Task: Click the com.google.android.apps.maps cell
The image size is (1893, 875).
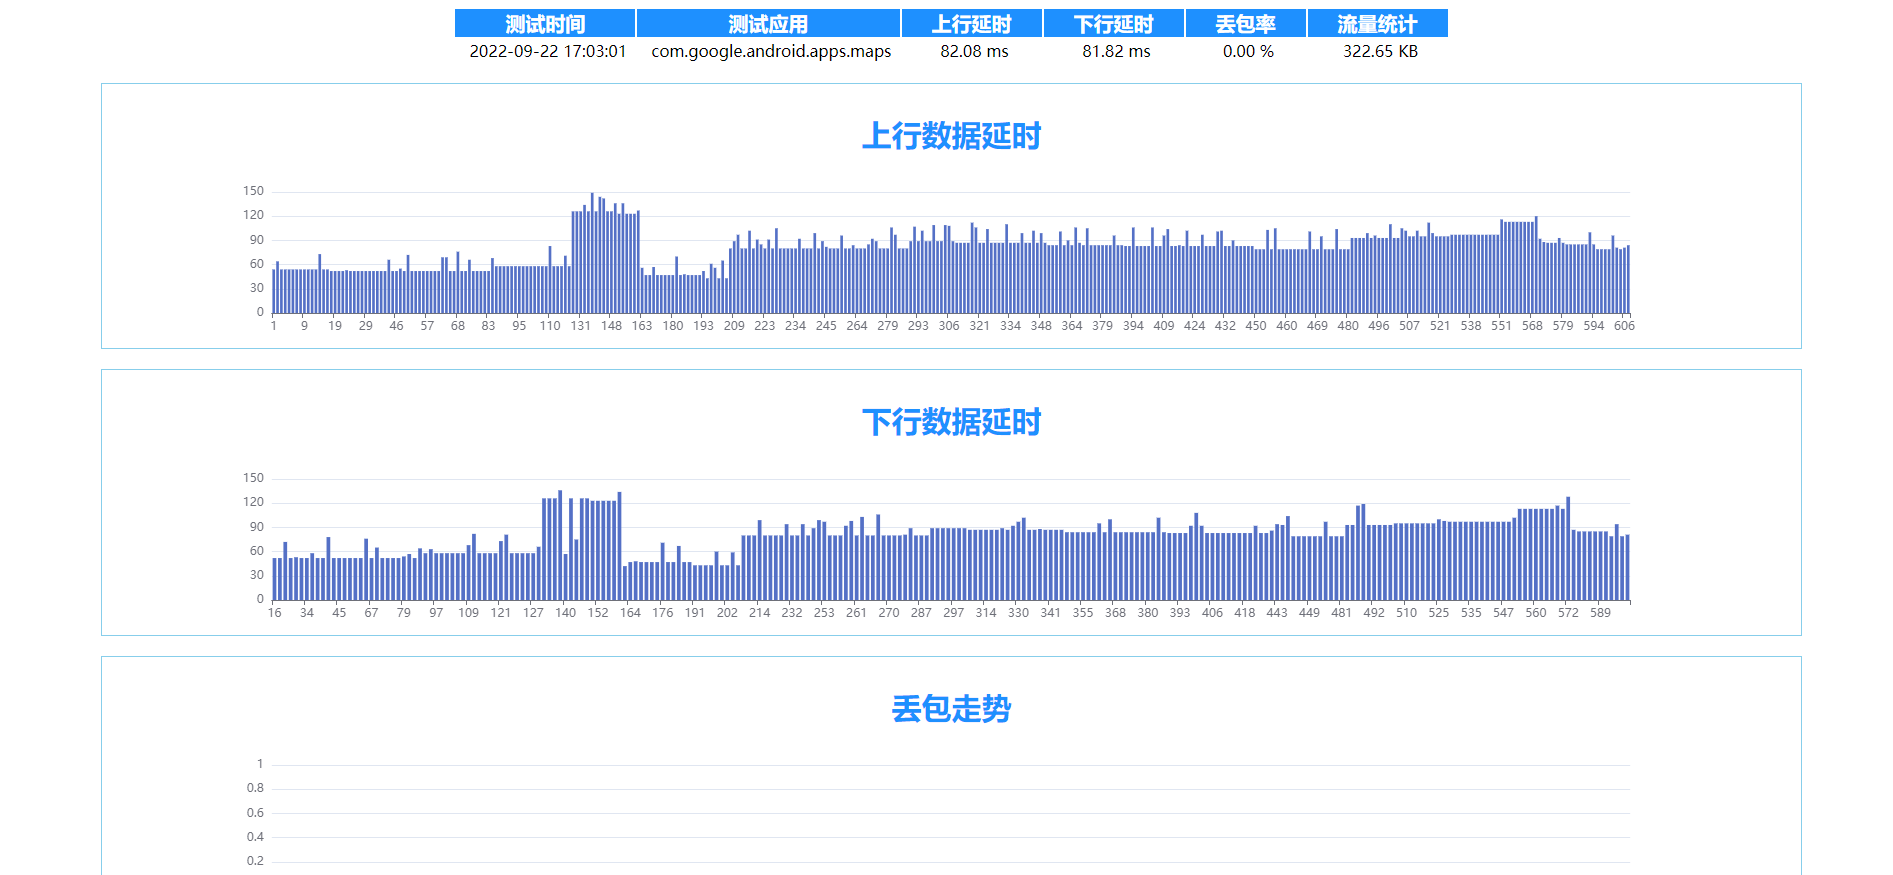Action: (x=771, y=51)
